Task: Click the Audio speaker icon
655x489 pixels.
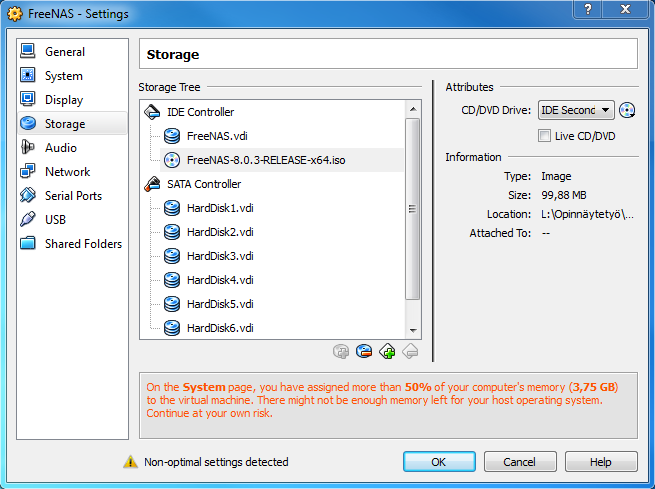Action: [28, 147]
